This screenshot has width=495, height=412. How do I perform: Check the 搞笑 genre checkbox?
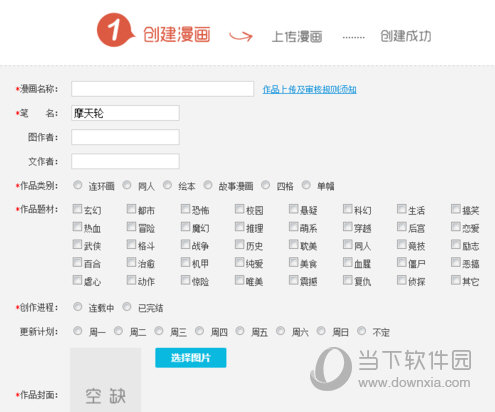tap(456, 209)
